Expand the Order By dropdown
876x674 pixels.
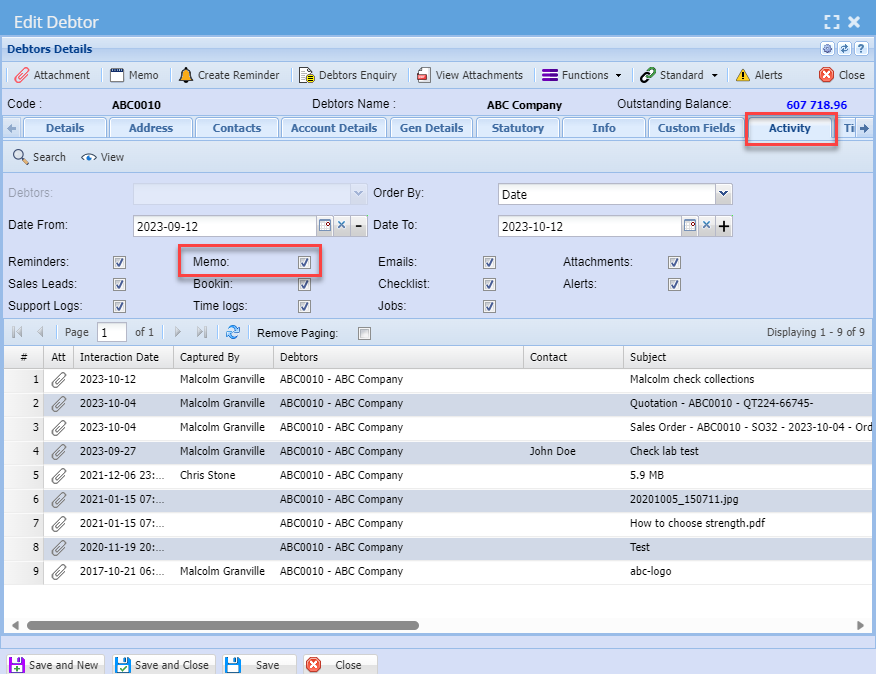point(724,194)
